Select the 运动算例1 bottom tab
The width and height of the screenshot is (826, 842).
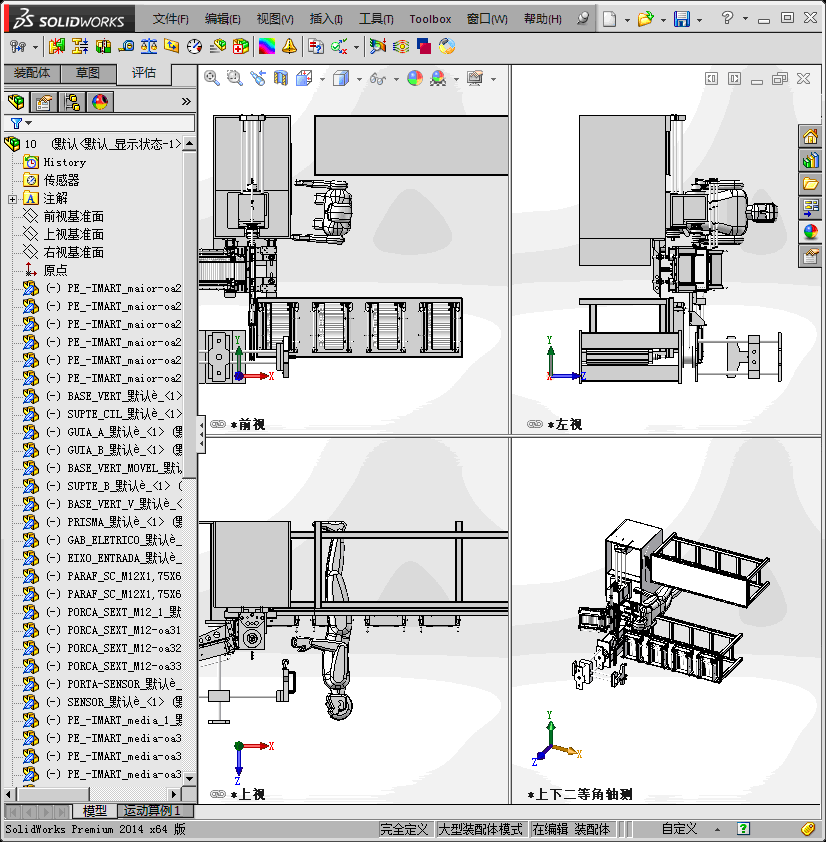point(151,811)
